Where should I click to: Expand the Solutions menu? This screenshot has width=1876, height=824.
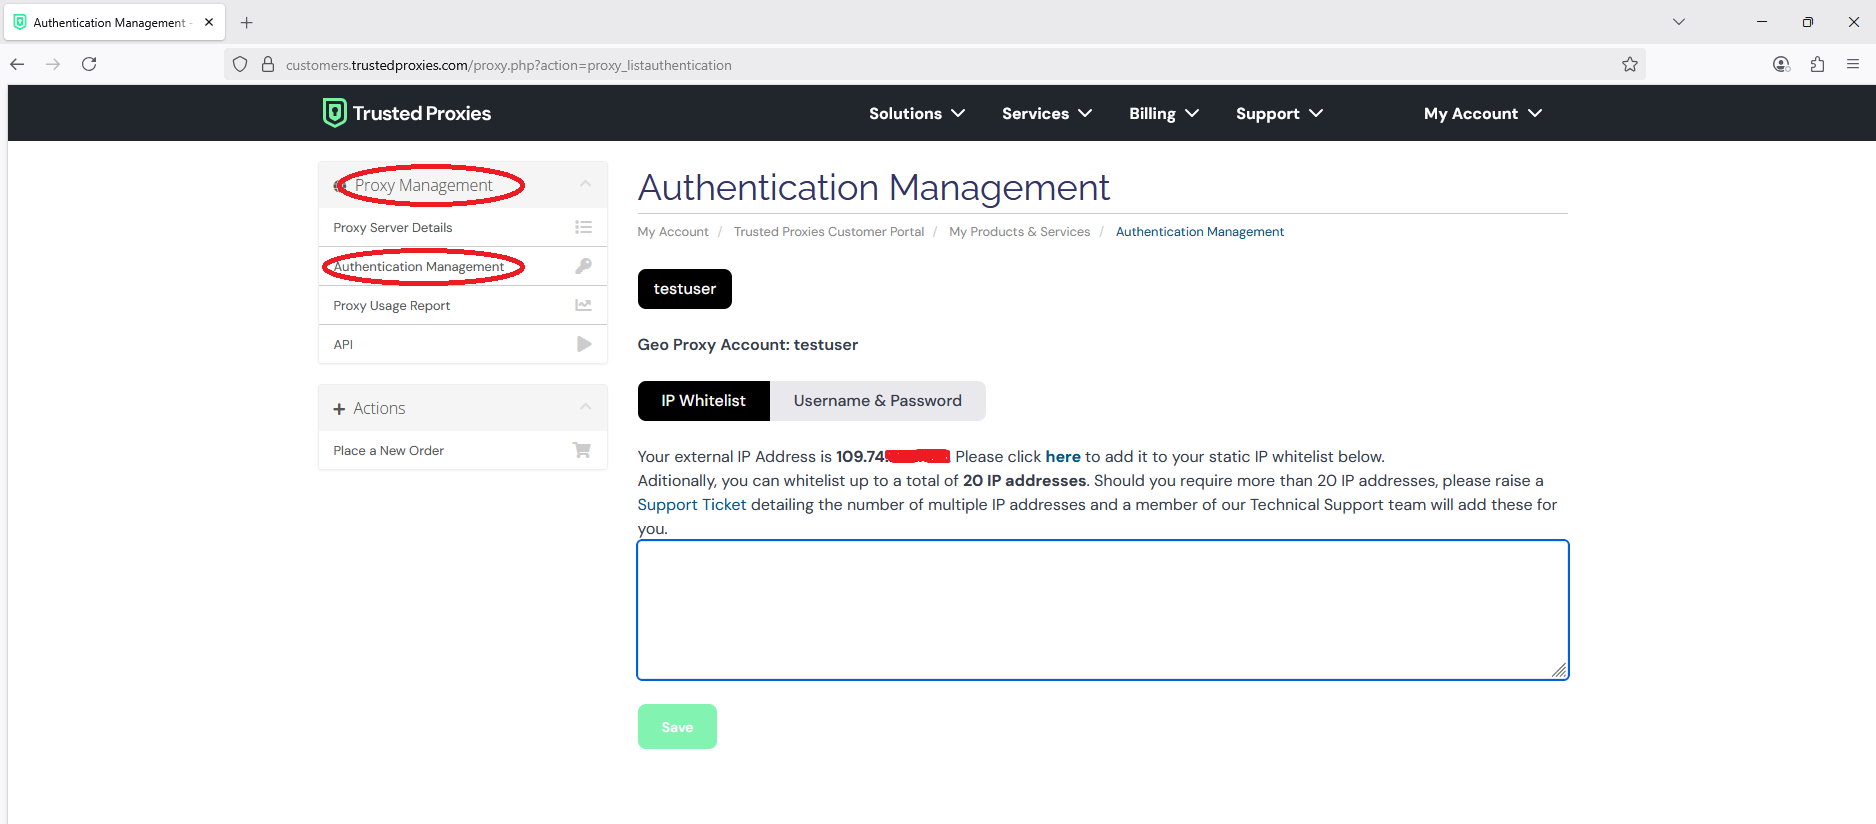coord(916,113)
